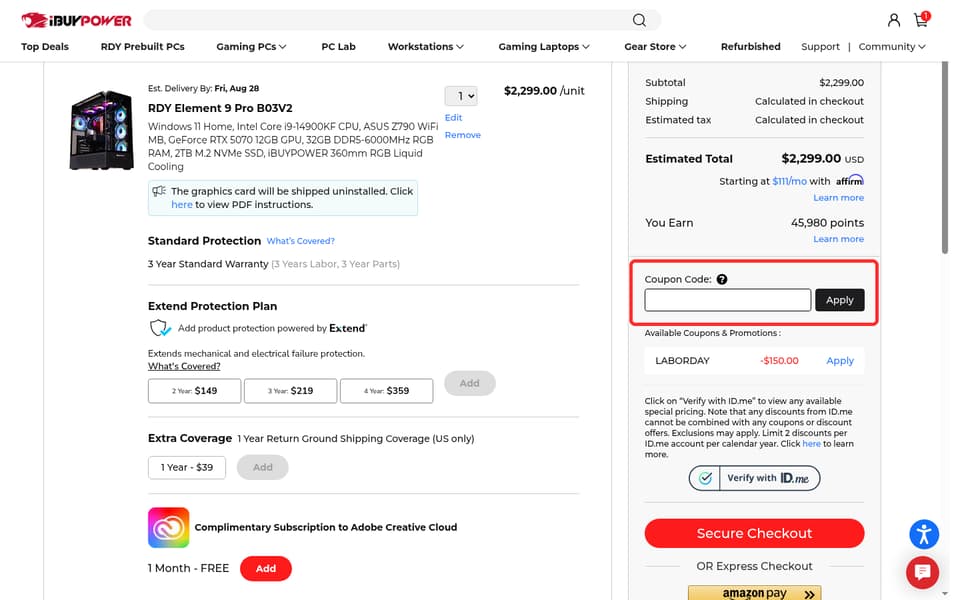
Task: Select the 2 Year $149 protection plan
Action: pyautogui.click(x=194, y=391)
